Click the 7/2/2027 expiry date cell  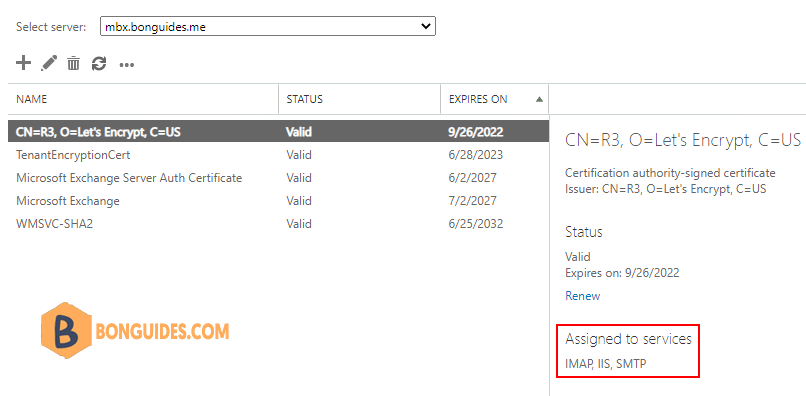pos(473,201)
